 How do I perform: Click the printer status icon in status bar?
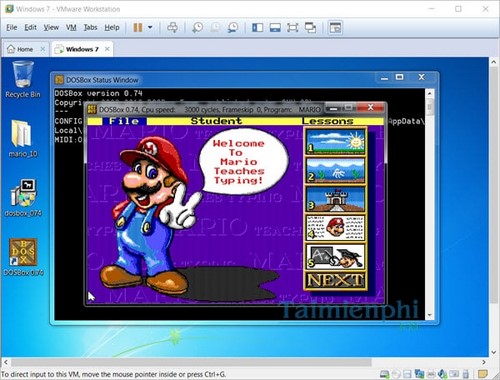431,374
